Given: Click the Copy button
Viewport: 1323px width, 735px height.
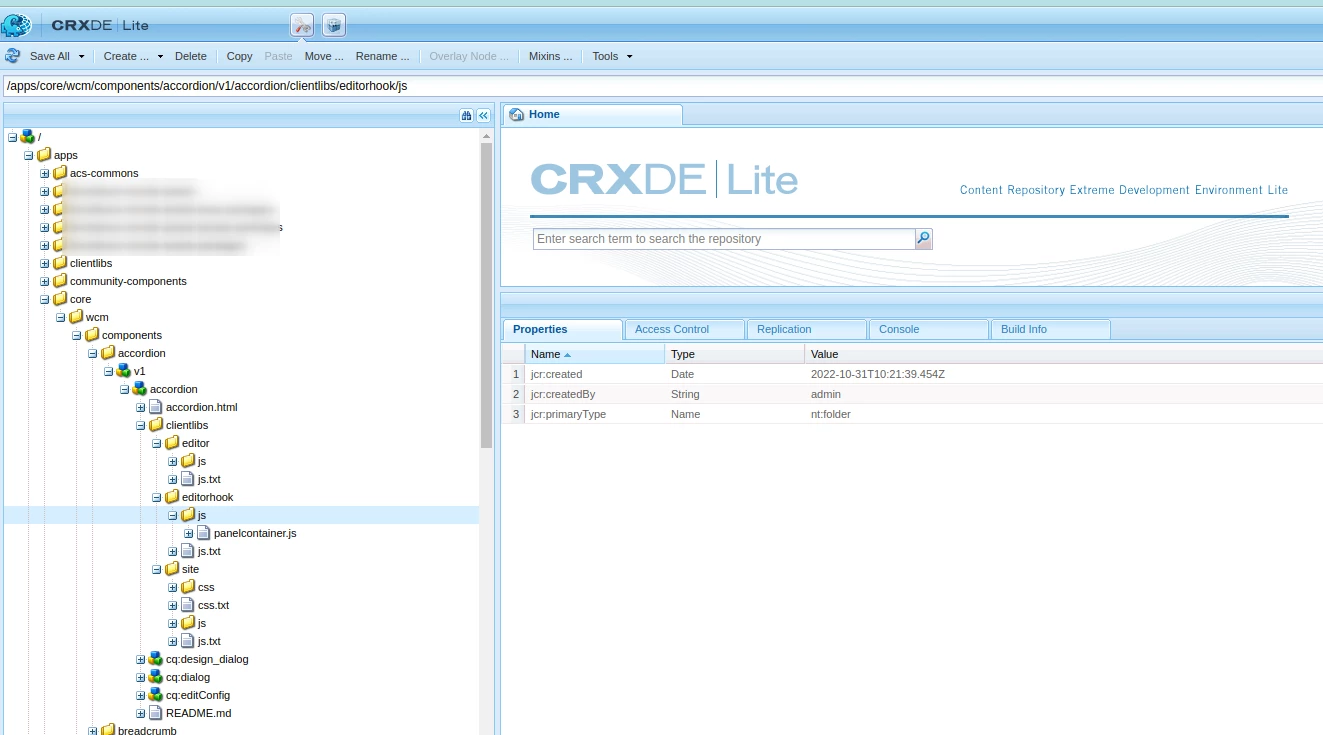Looking at the screenshot, I should tap(239, 56).
